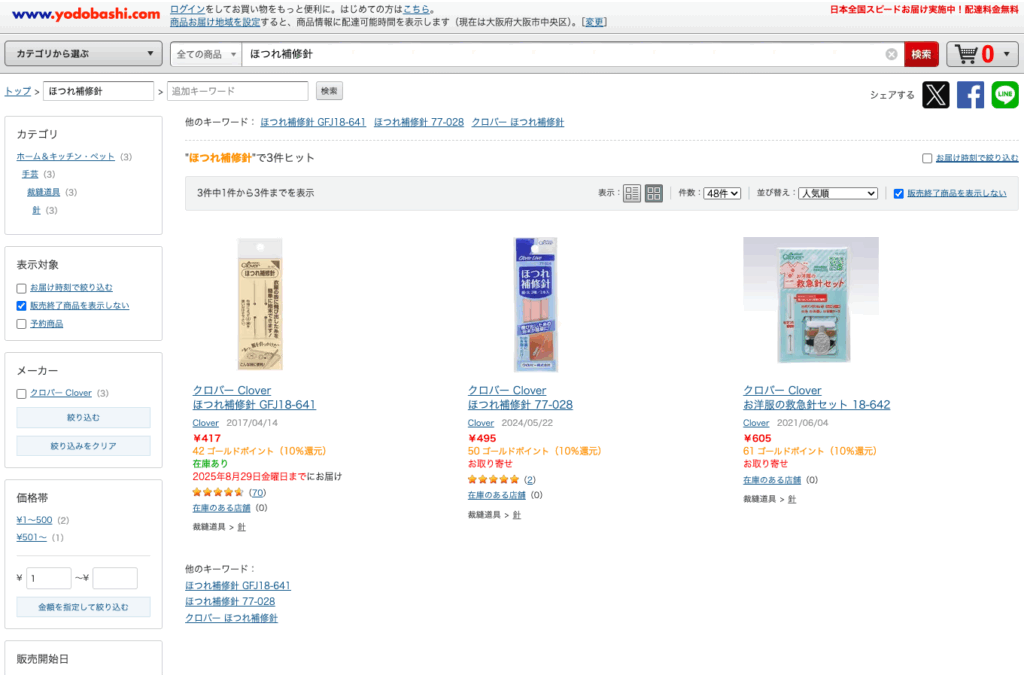The width and height of the screenshot is (1024, 675).
Task: Click the 追加キーワード input field
Action: point(238,91)
